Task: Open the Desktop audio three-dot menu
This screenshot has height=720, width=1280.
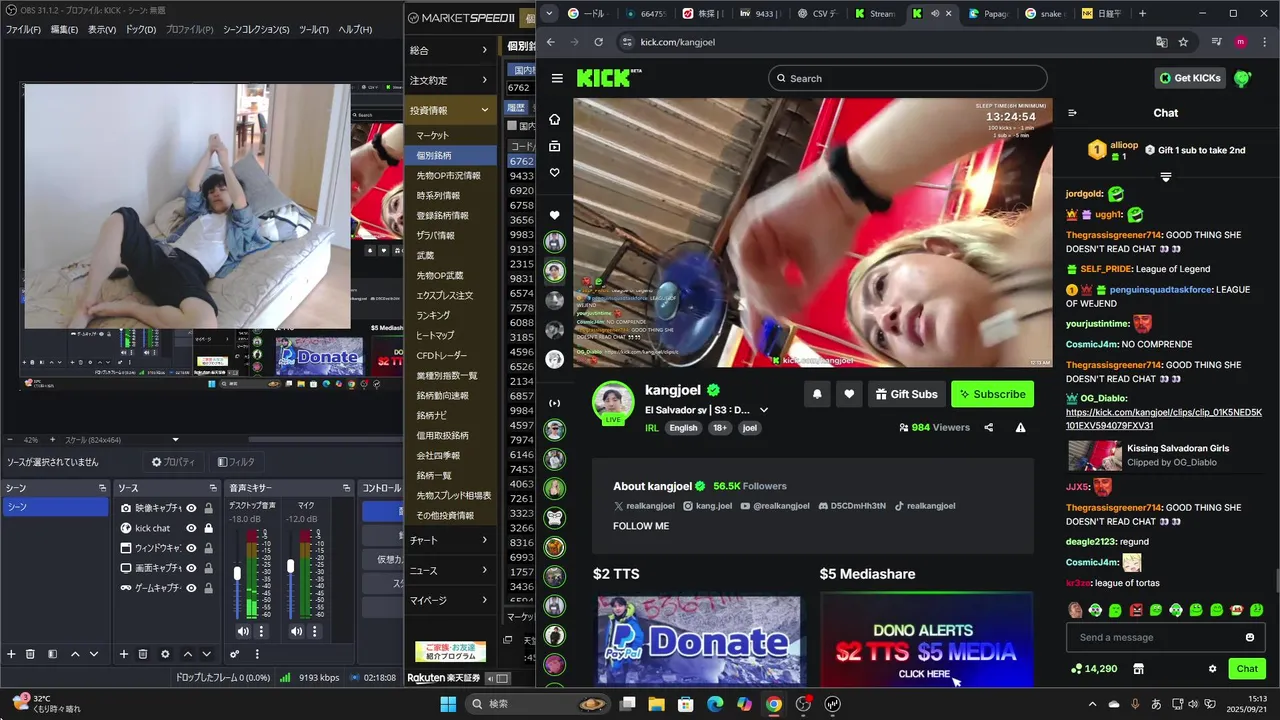Action: coord(262,631)
